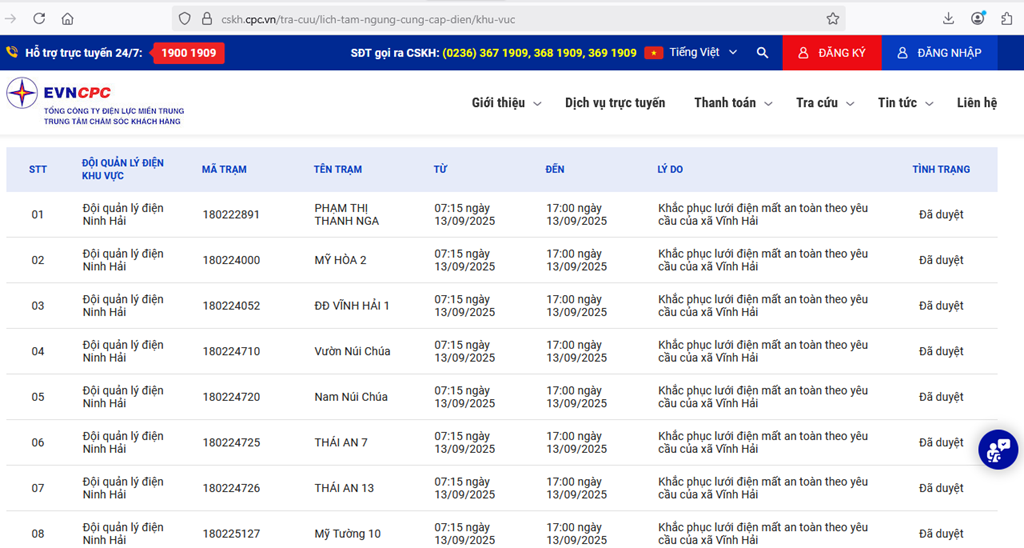Open the shield tracking protection icon

(x=185, y=19)
